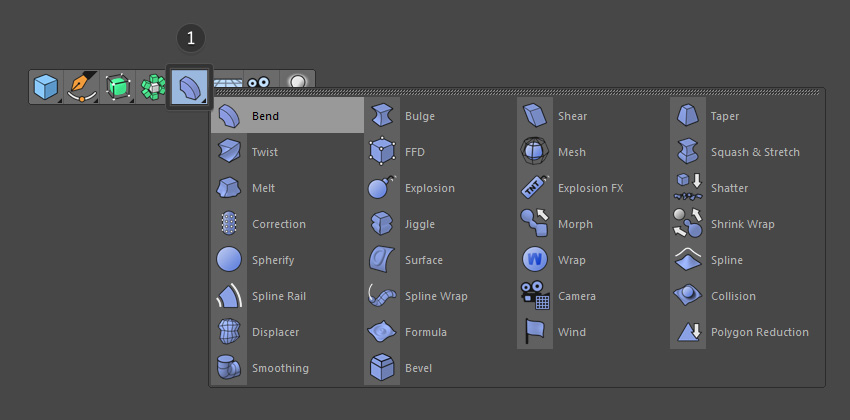Pick the Explosion deformer

[x=429, y=188]
